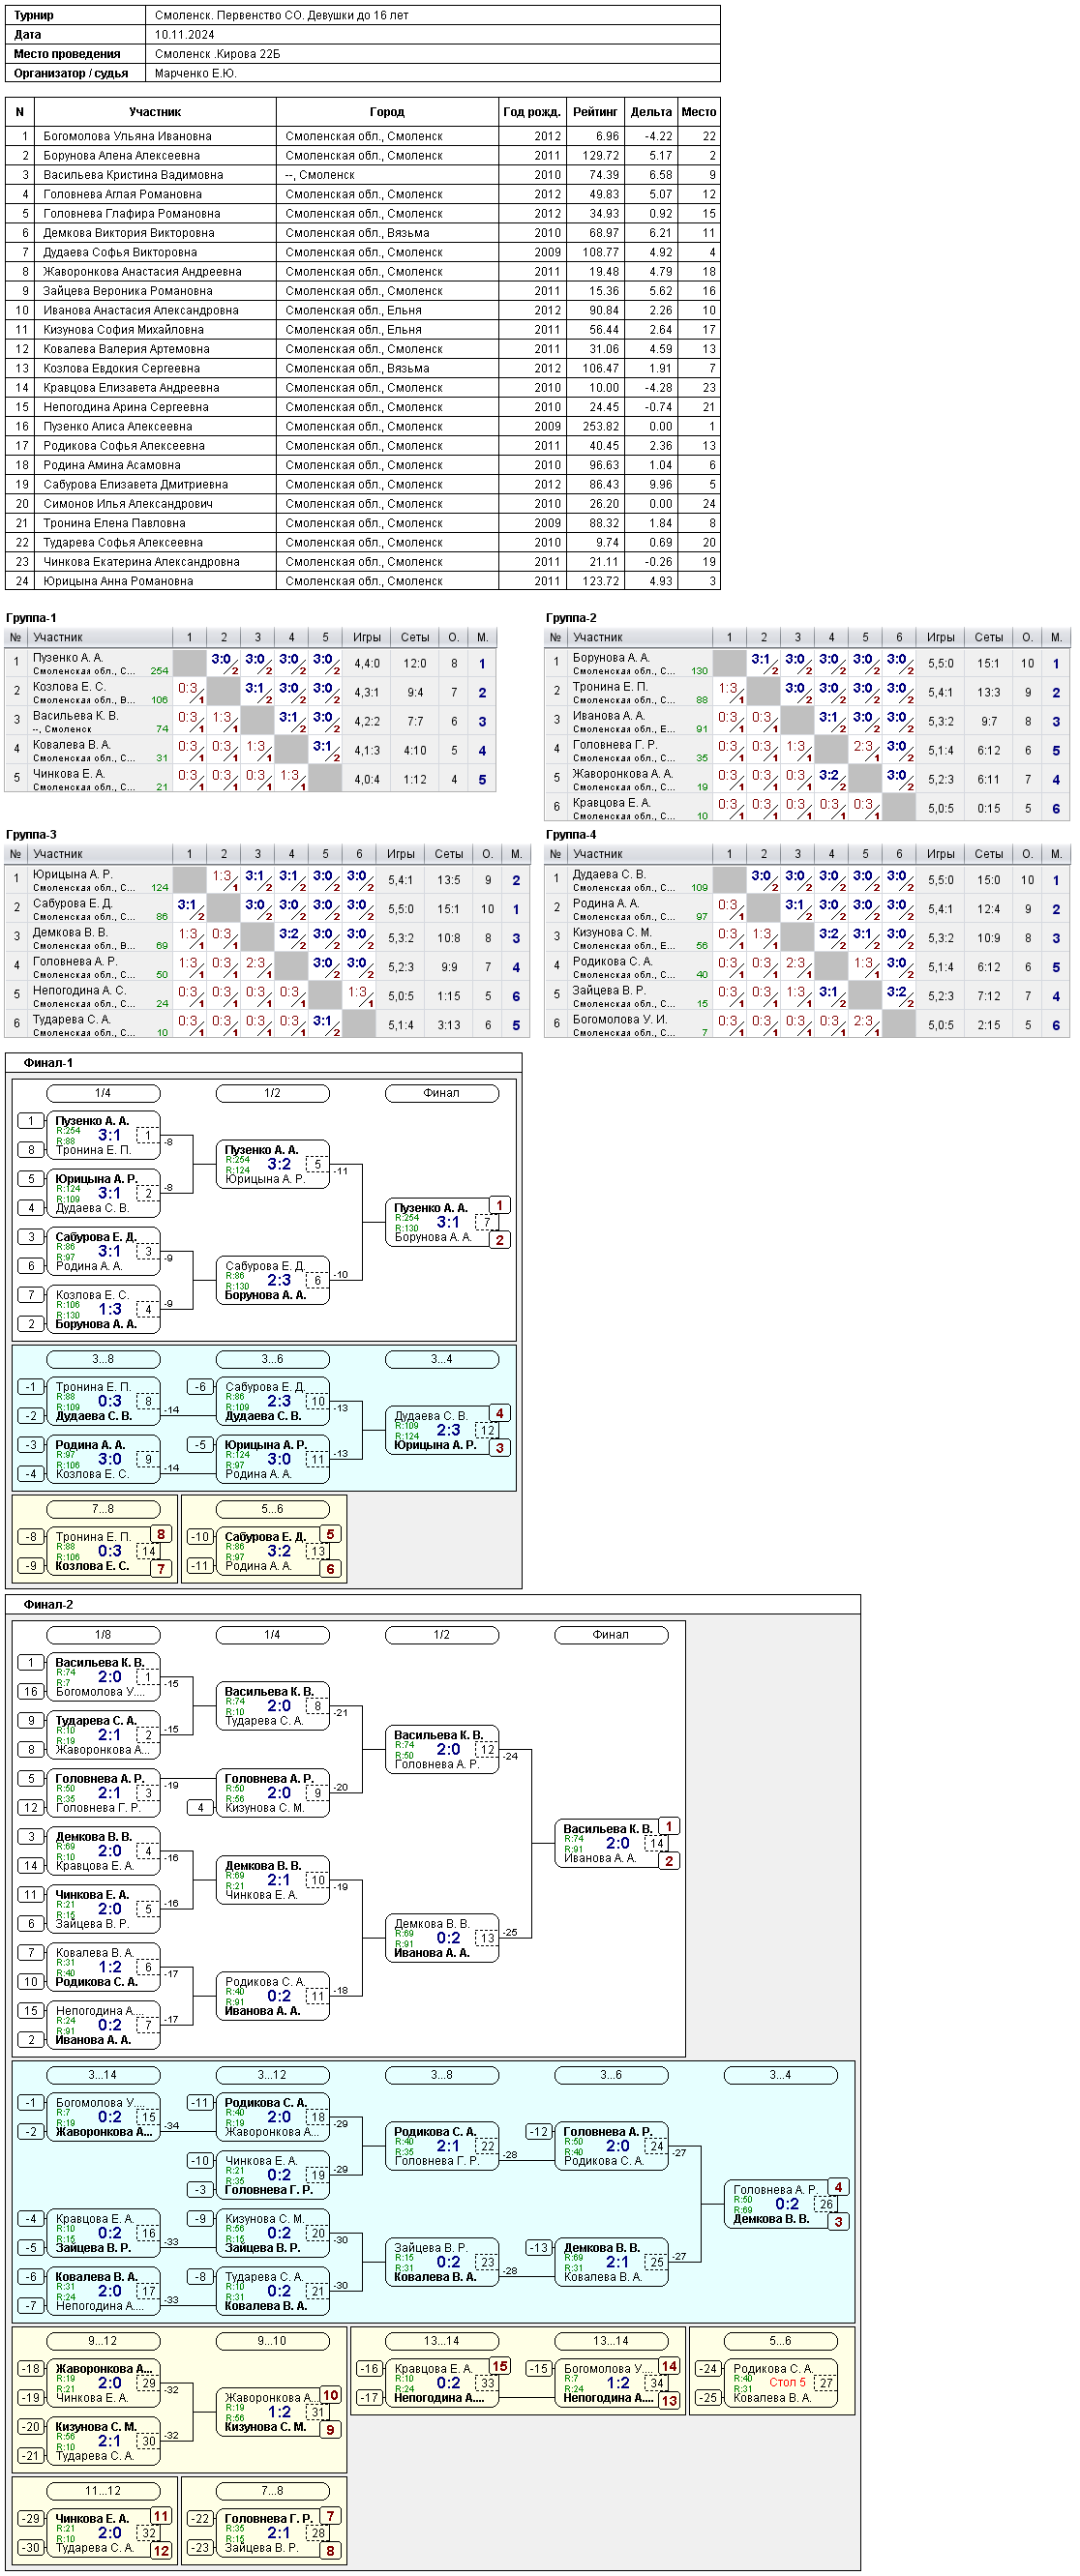
Task: Click the Финал-2 section title
Action: pos(48,1605)
